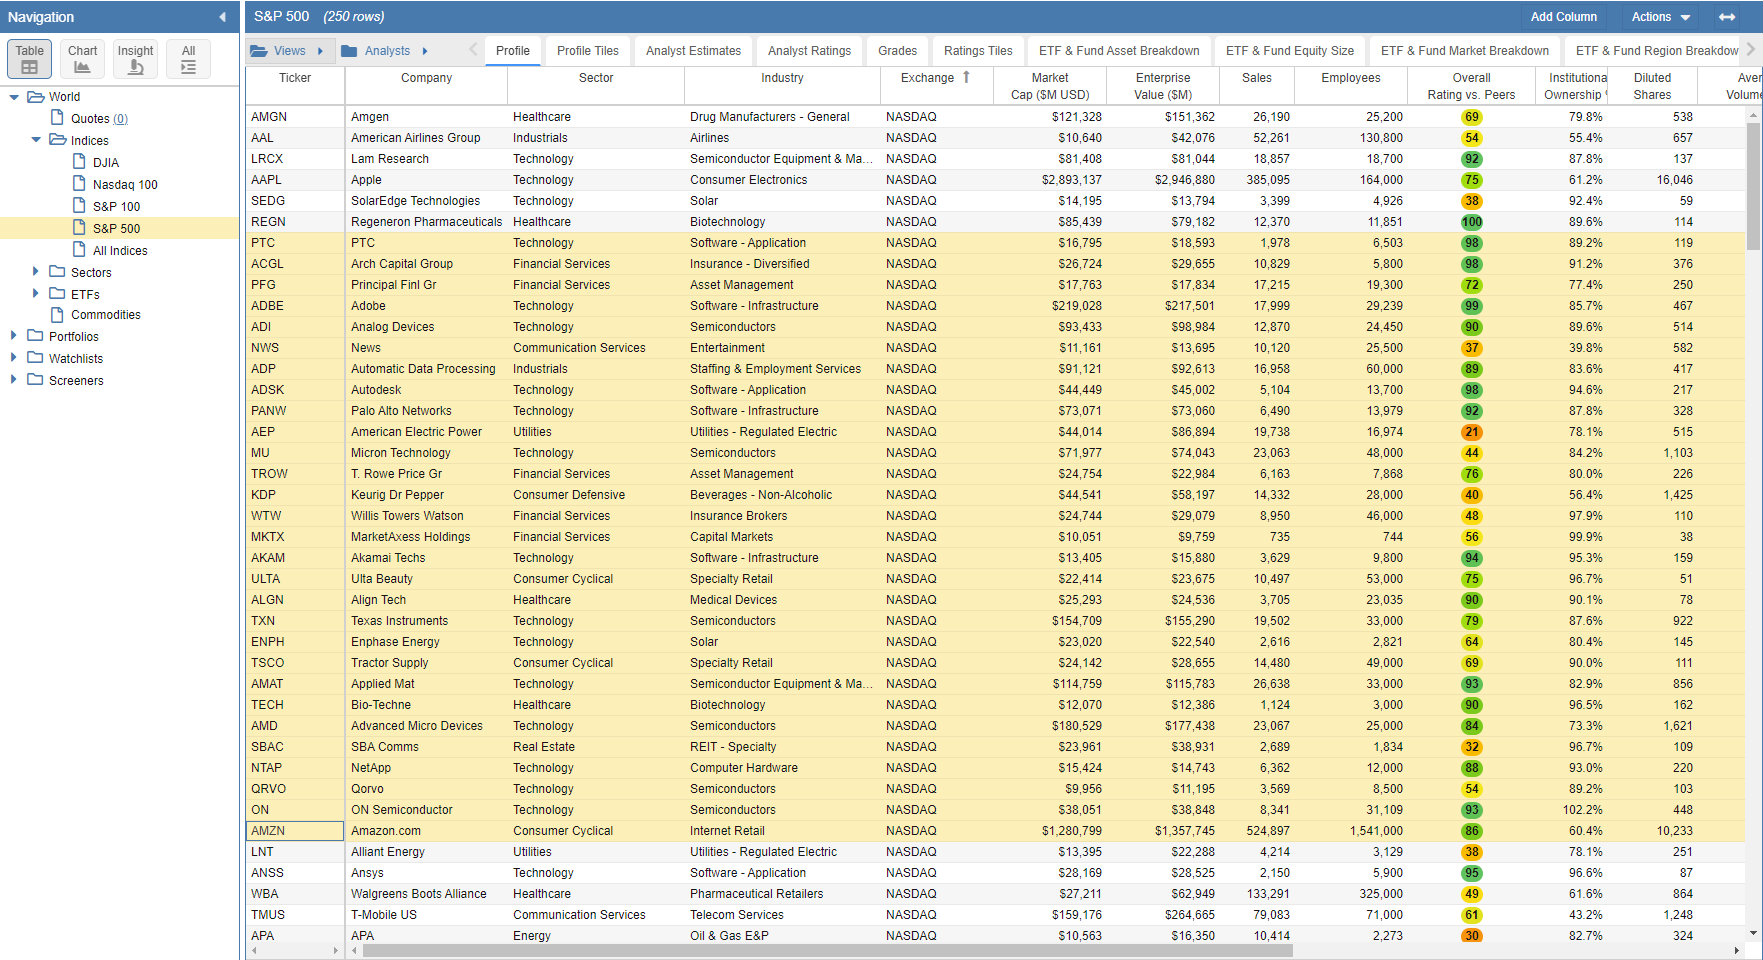Image resolution: width=1763 pixels, height=960 pixels.
Task: Open Commodities in navigation tree
Action: pyautogui.click(x=106, y=315)
